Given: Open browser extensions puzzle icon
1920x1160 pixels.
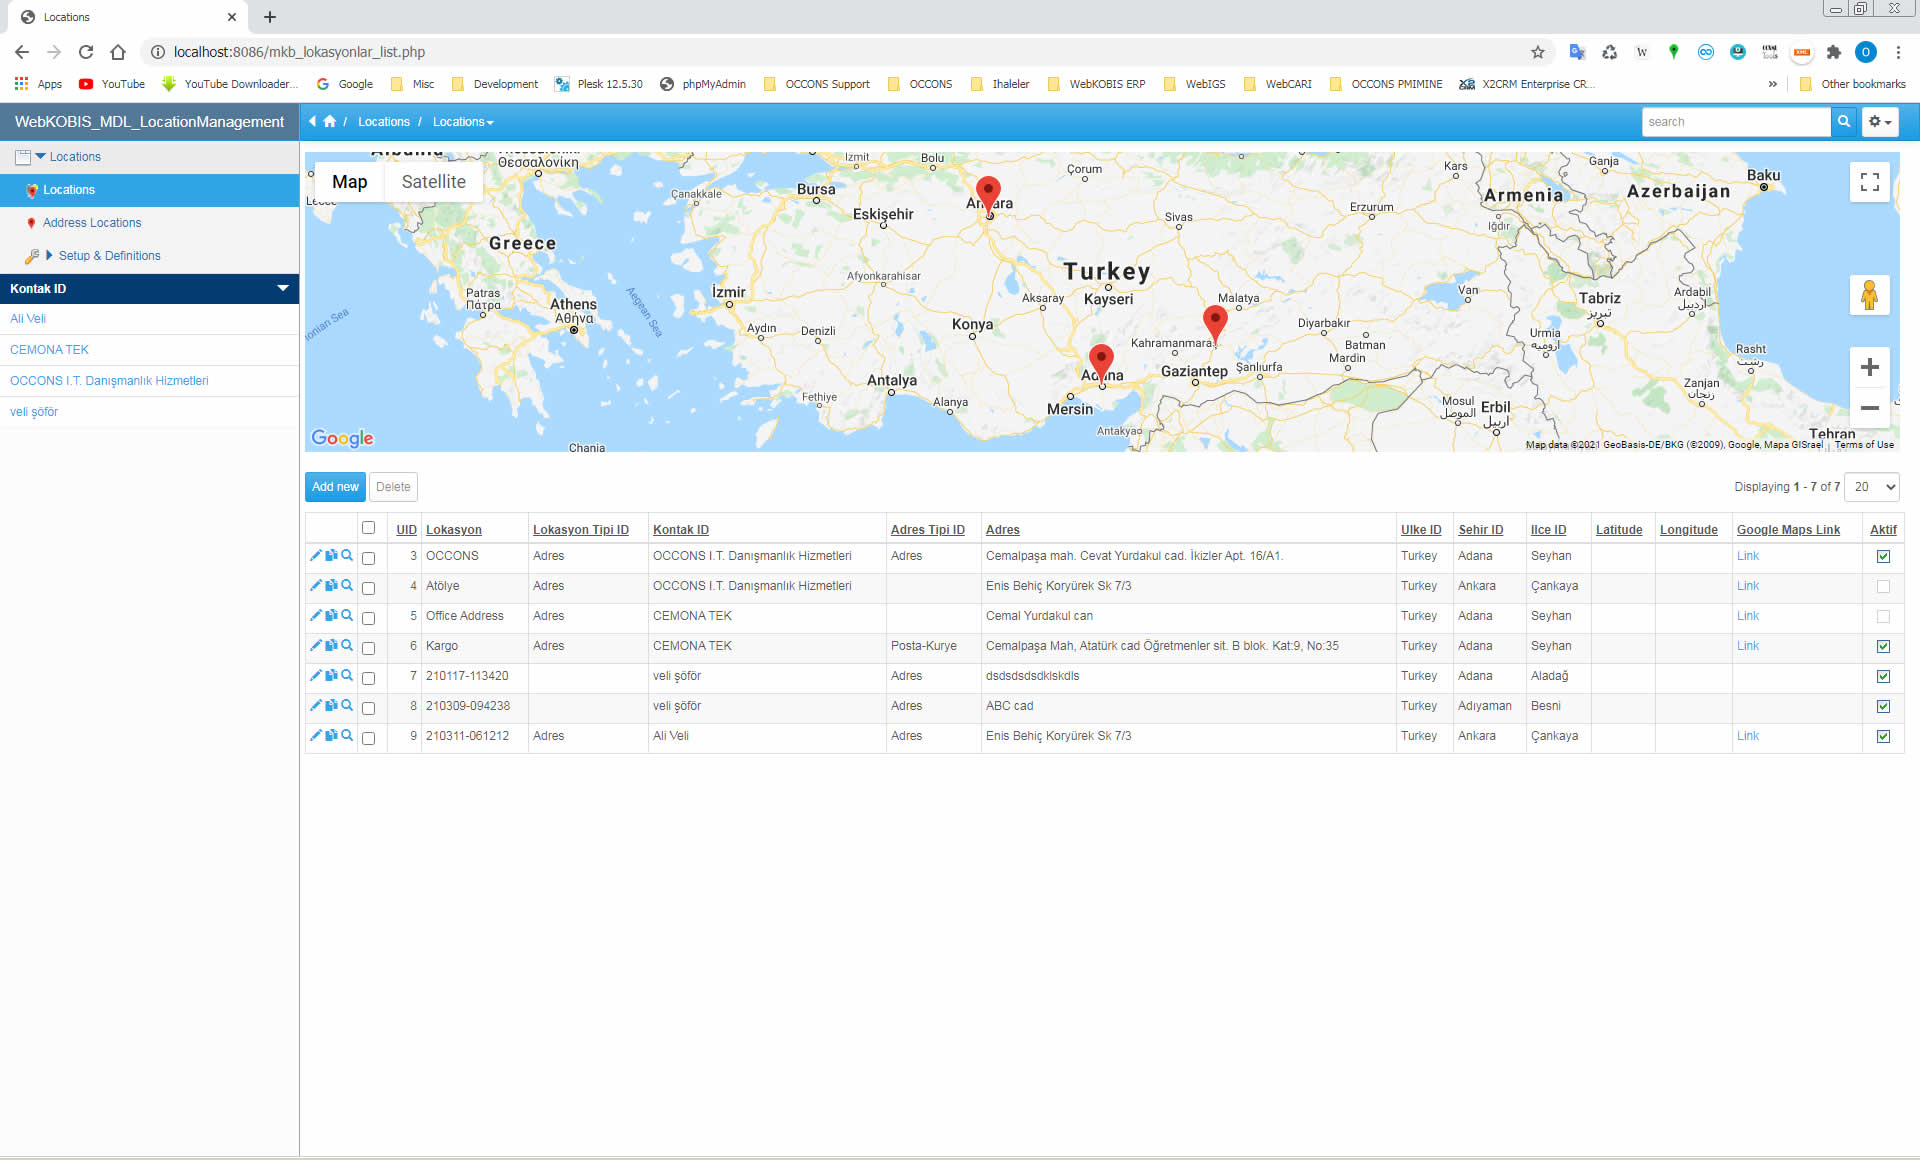Looking at the screenshot, I should (1833, 52).
